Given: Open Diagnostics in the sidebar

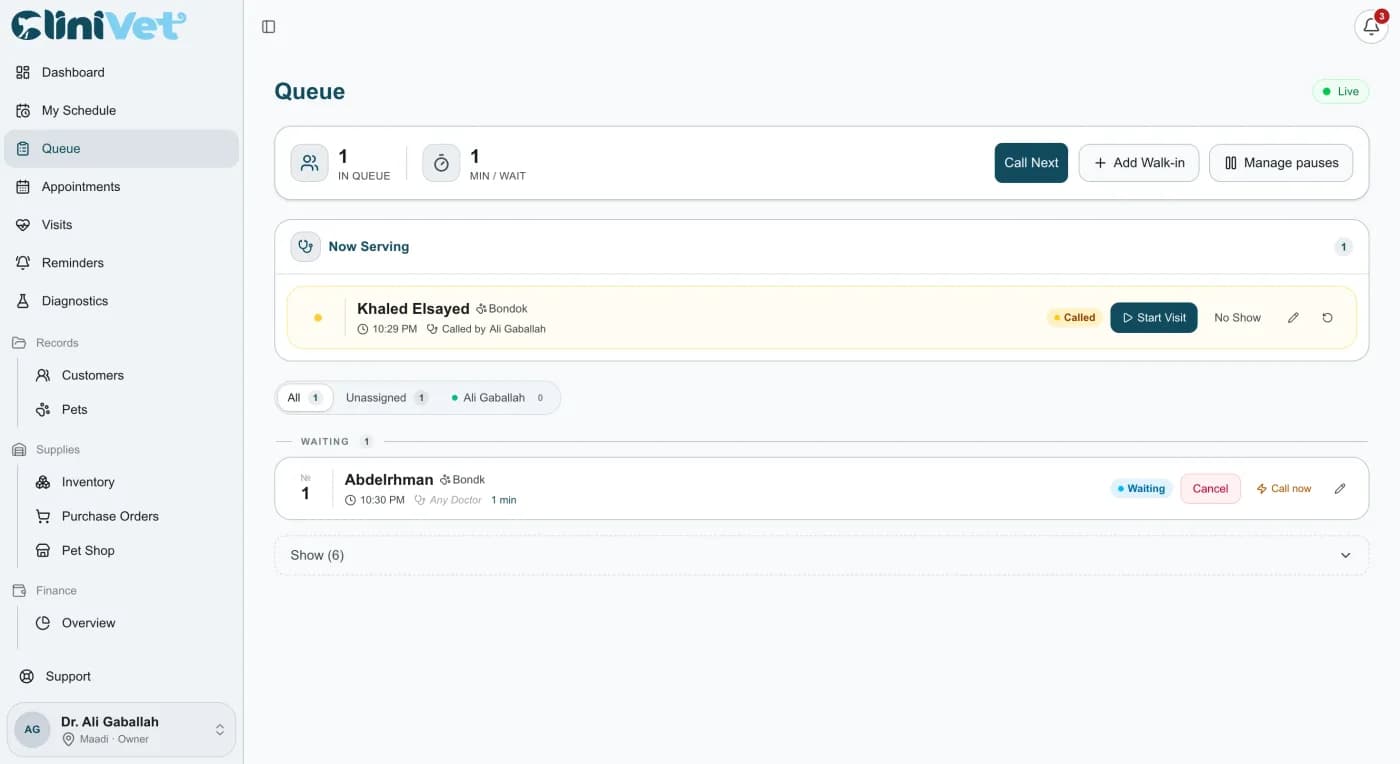Looking at the screenshot, I should [x=121, y=301].
